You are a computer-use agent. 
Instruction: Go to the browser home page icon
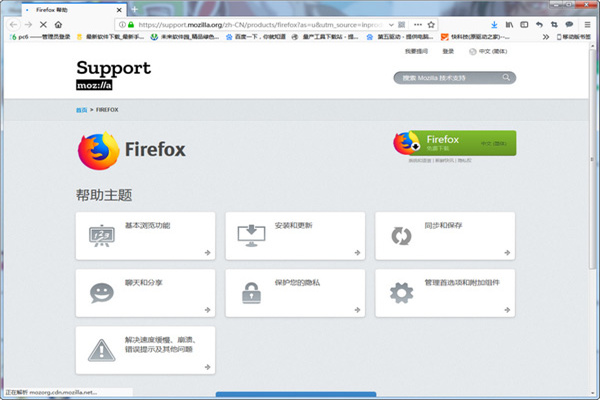58,24
